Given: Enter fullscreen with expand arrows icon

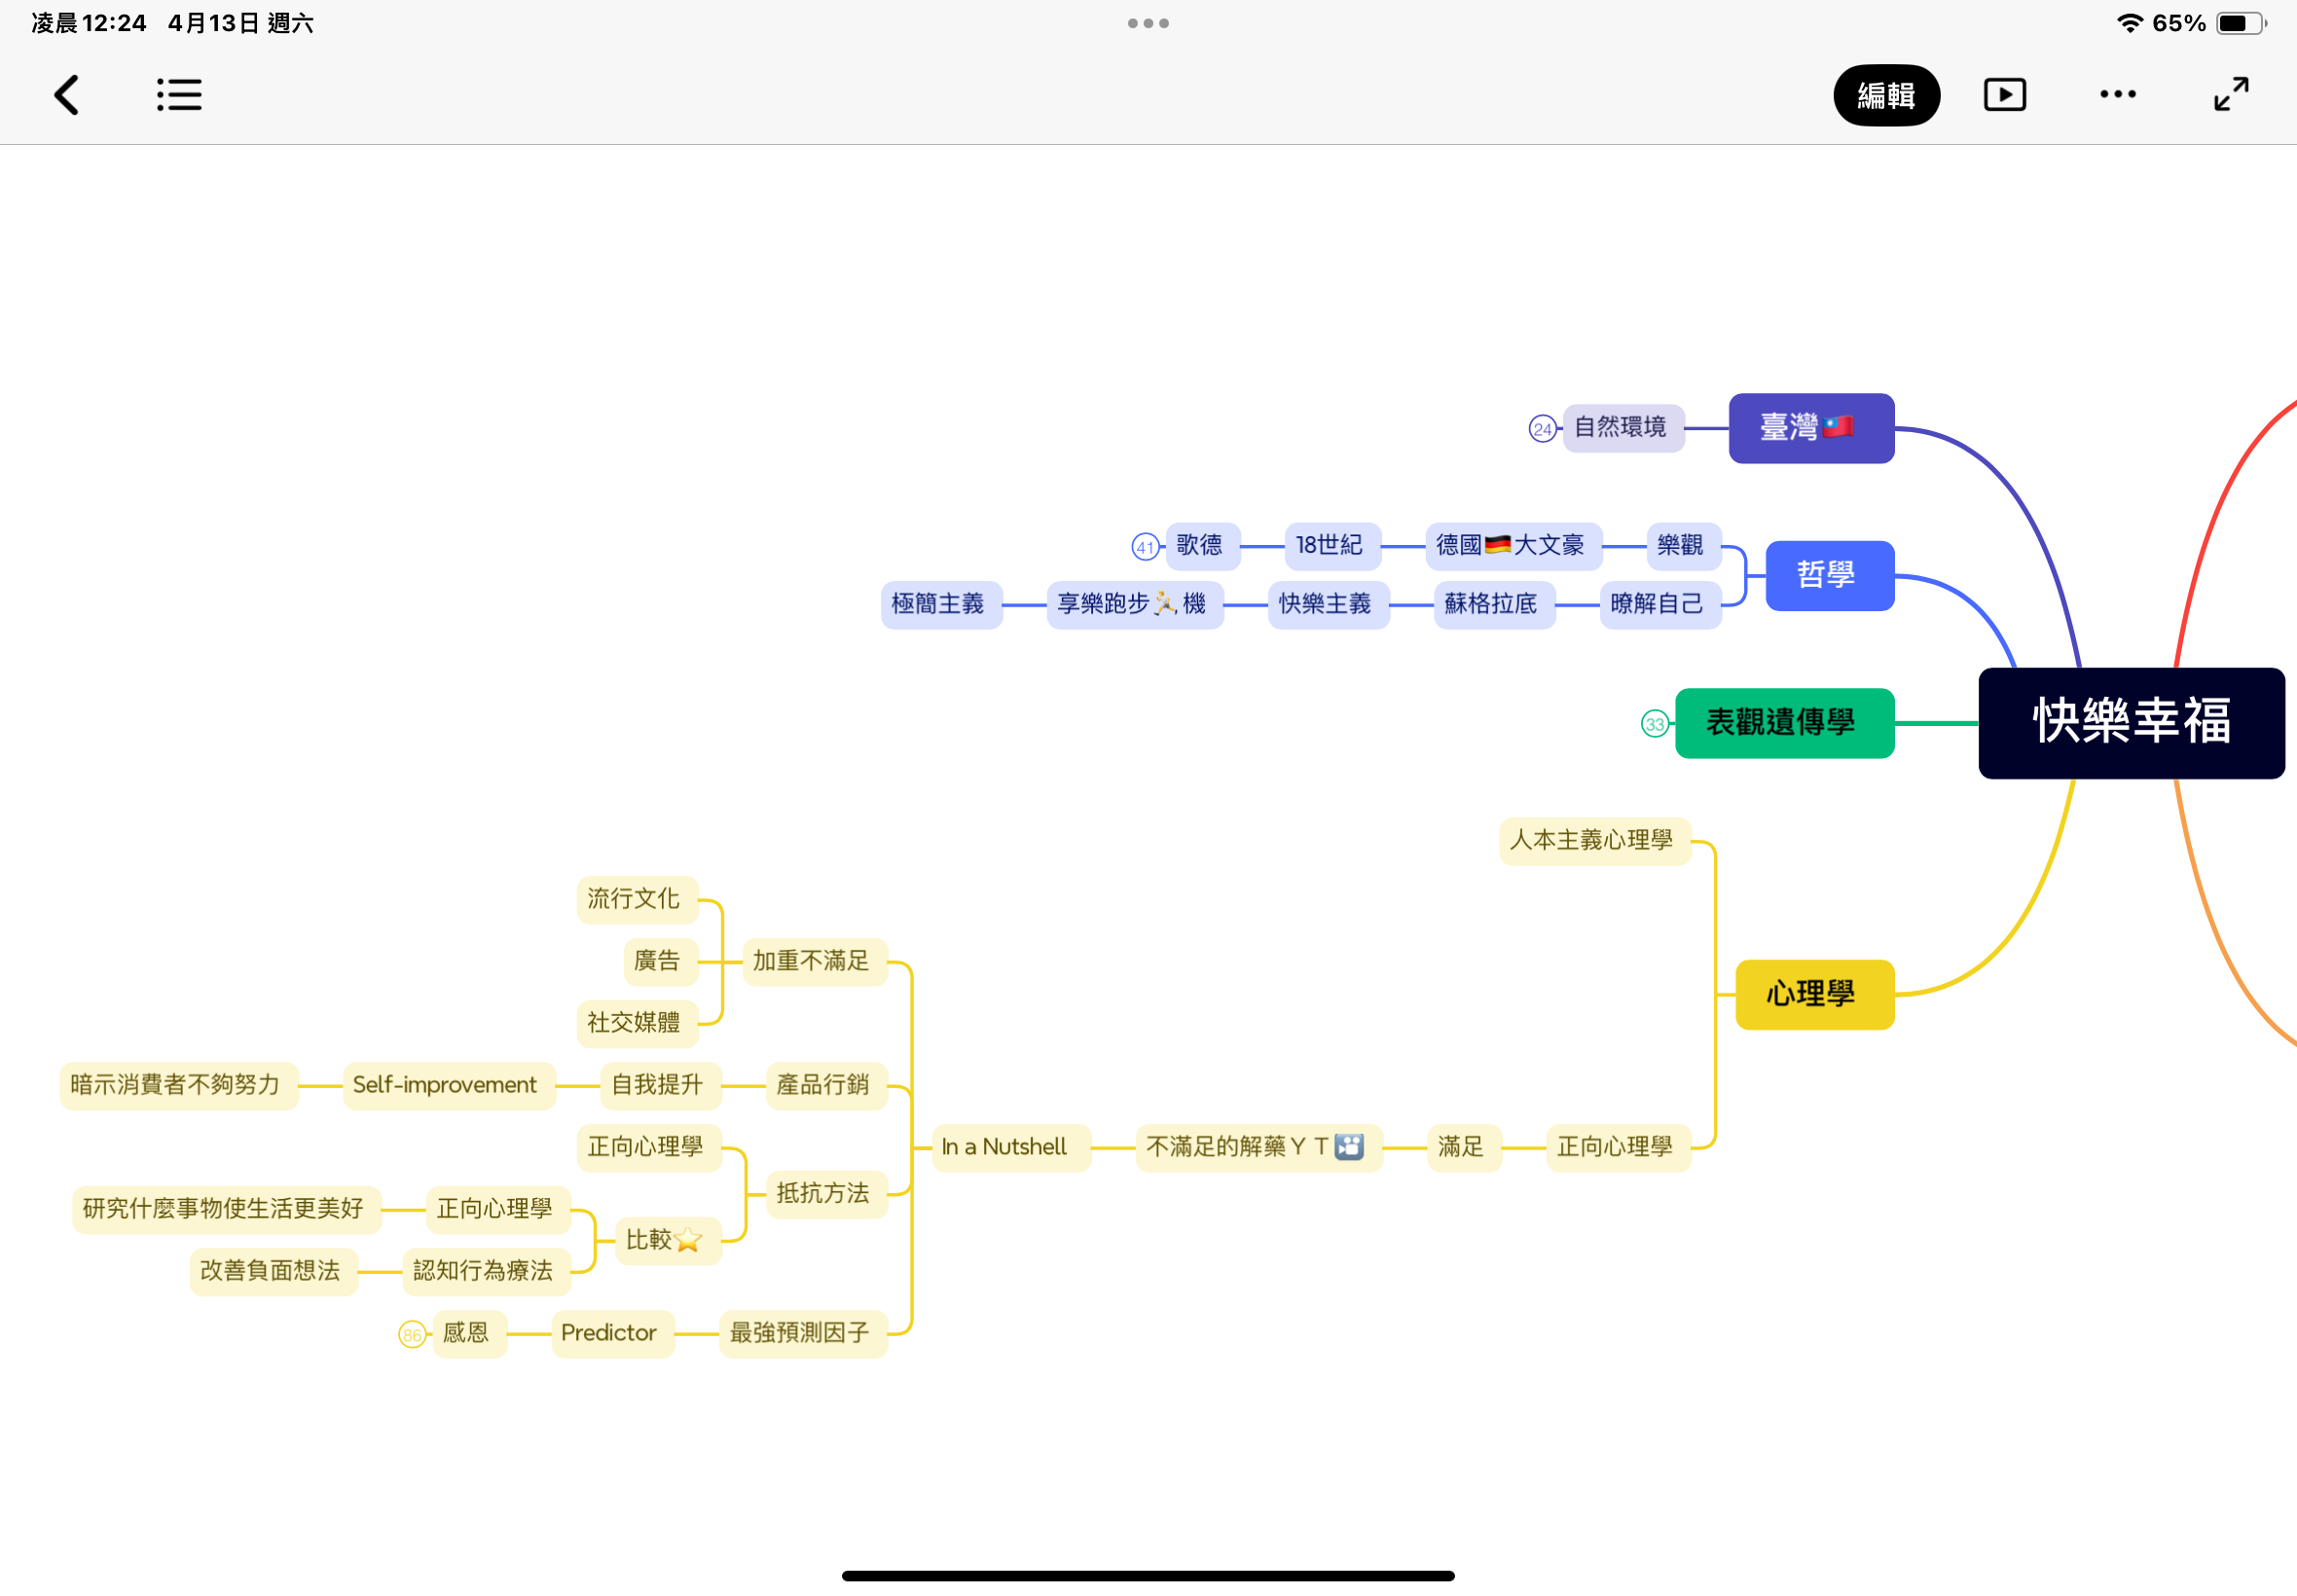Looking at the screenshot, I should pyautogui.click(x=2230, y=94).
